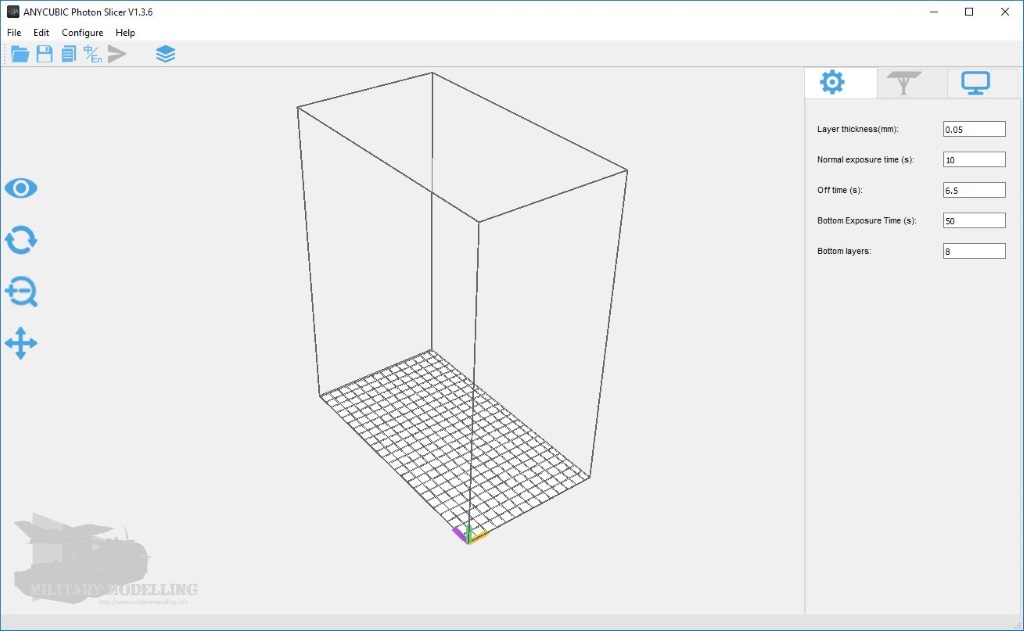This screenshot has width=1024, height=631.
Task: Click the document copy toolbar icon
Action: (69, 54)
